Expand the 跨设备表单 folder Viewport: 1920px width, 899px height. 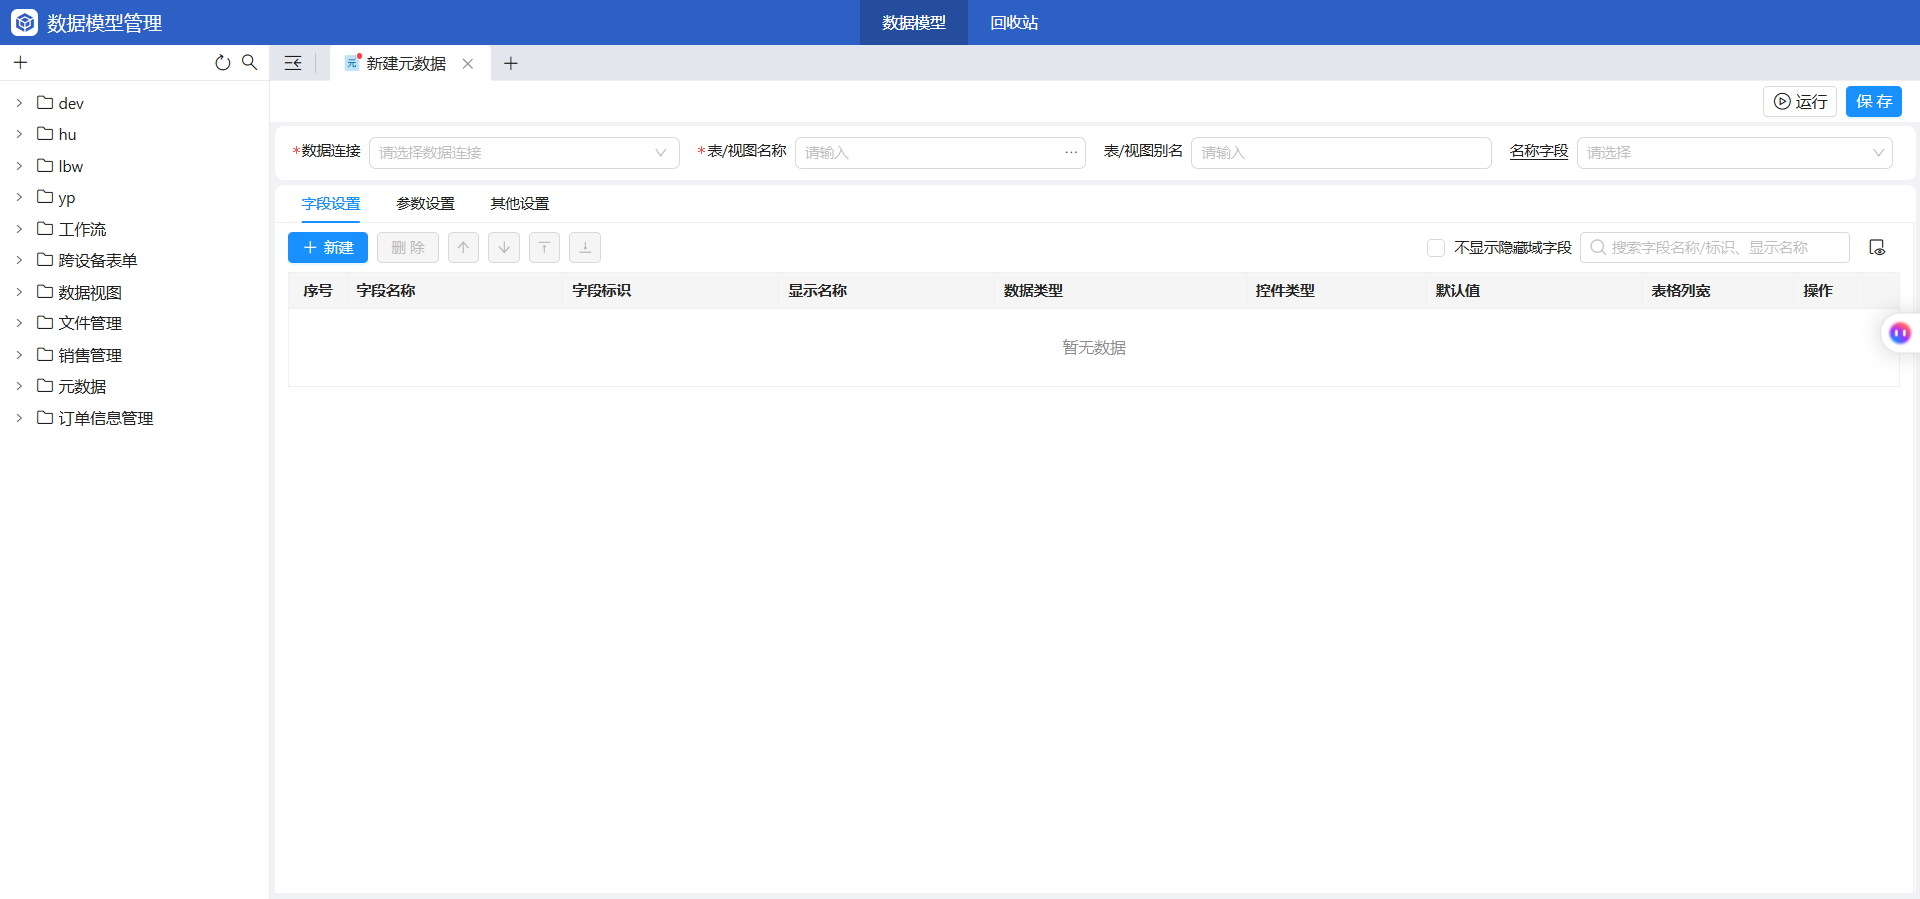coord(19,259)
